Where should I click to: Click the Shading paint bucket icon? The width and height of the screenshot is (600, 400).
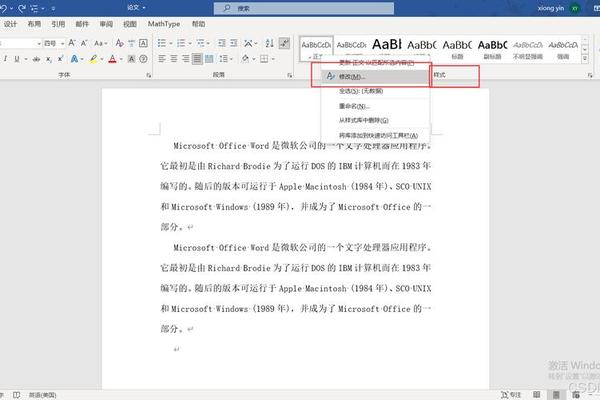point(245,59)
